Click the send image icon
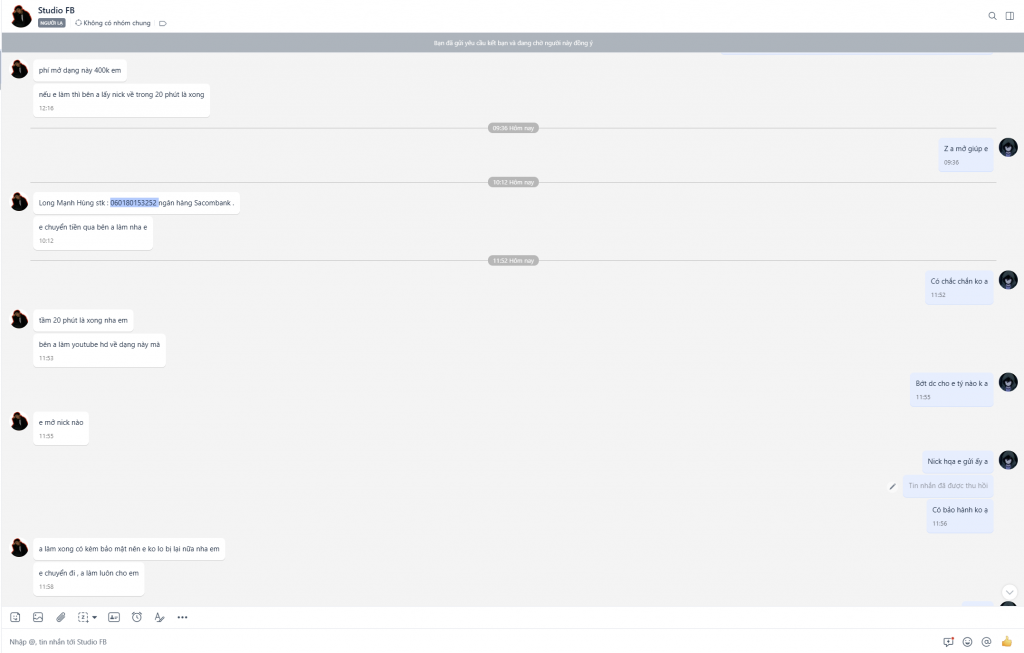The image size is (1024, 653). pyautogui.click(x=38, y=617)
